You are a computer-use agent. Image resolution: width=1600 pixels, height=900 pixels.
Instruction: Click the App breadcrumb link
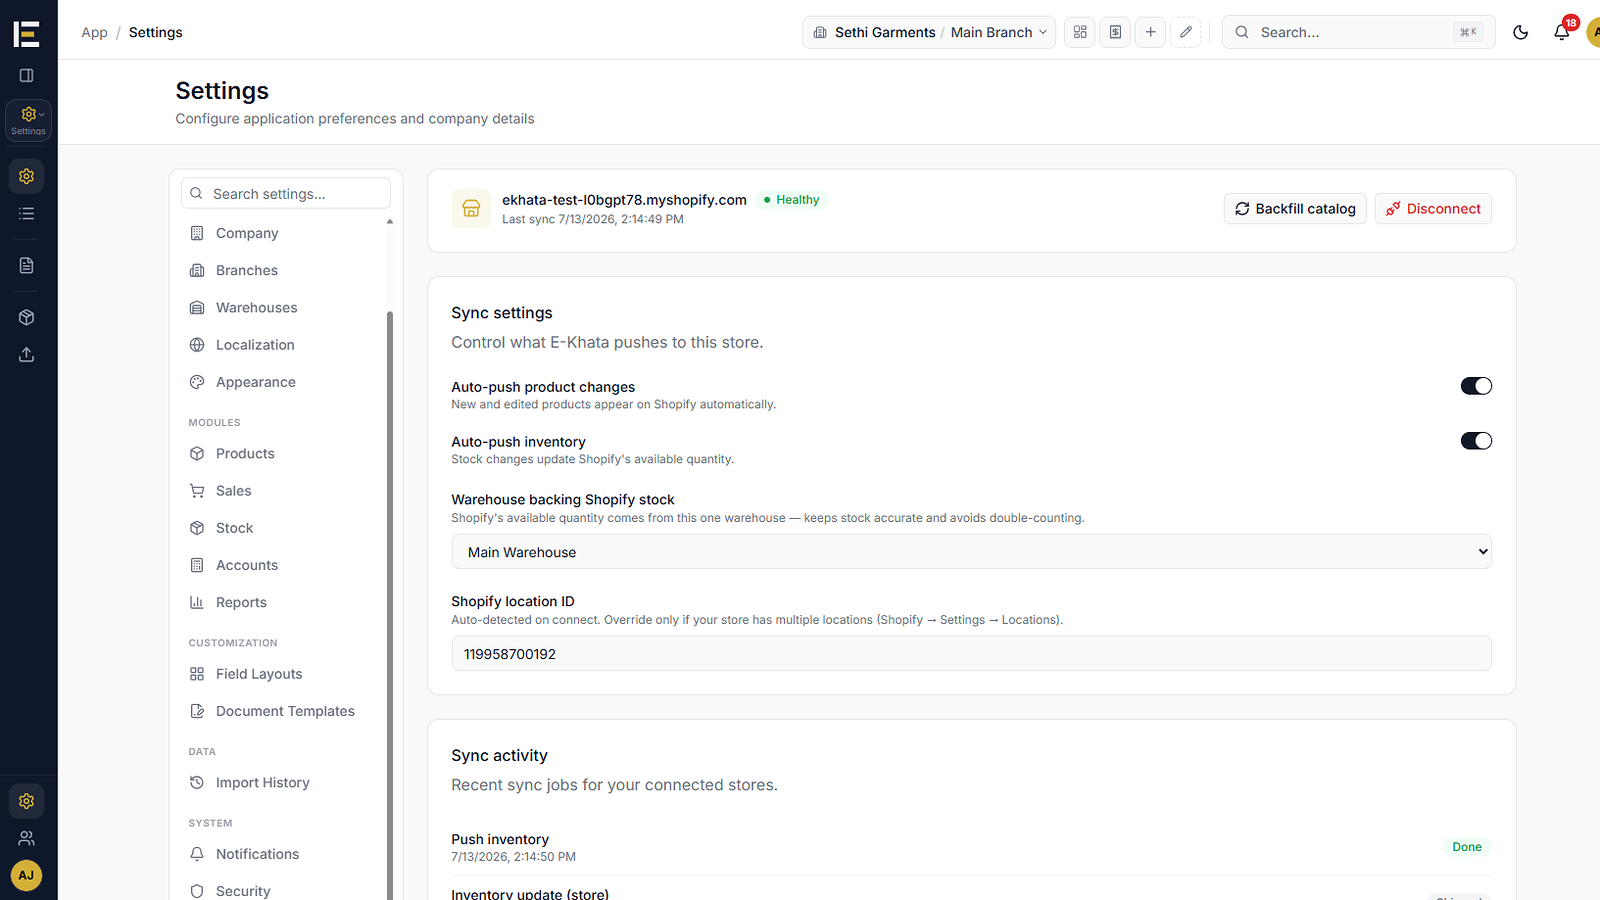(x=94, y=32)
